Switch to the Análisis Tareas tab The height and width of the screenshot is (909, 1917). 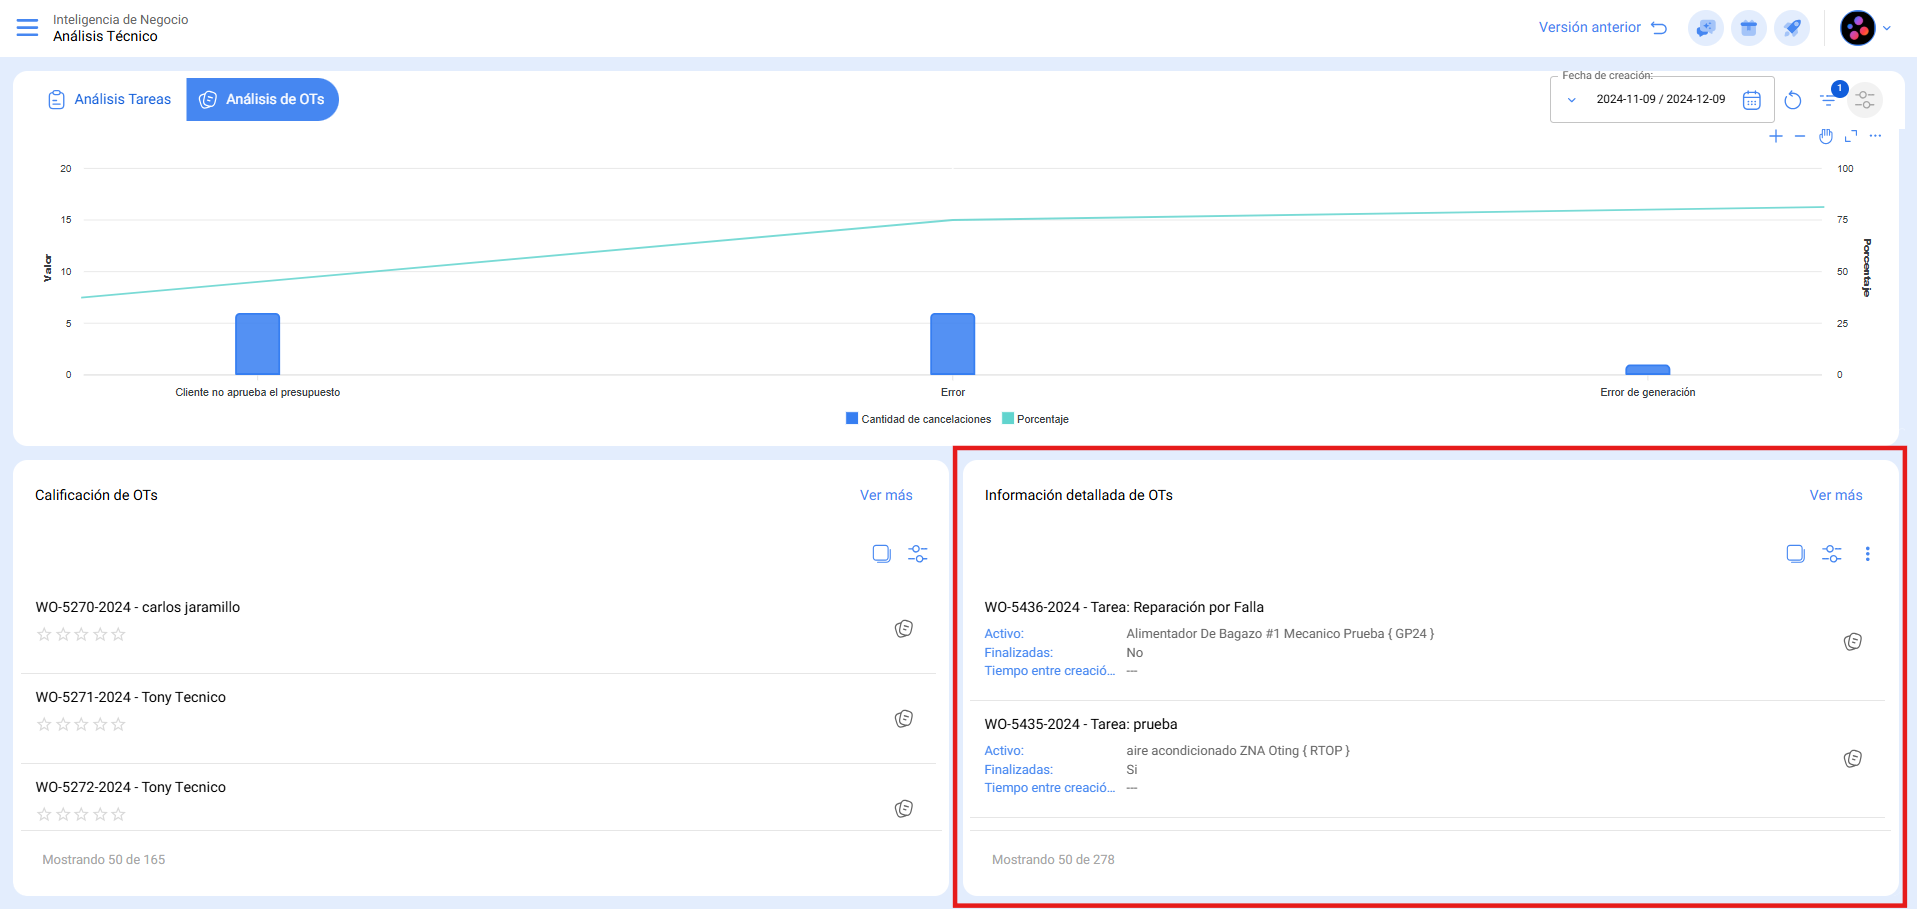click(x=110, y=100)
